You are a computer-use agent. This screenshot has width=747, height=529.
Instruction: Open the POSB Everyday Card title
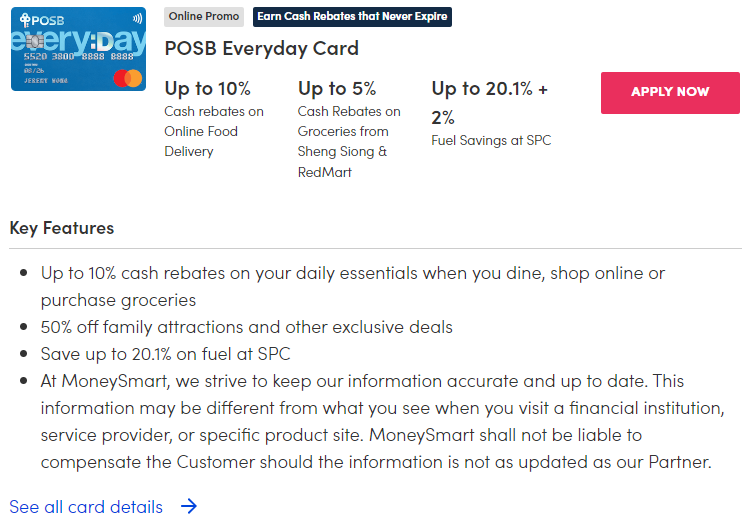(x=261, y=48)
